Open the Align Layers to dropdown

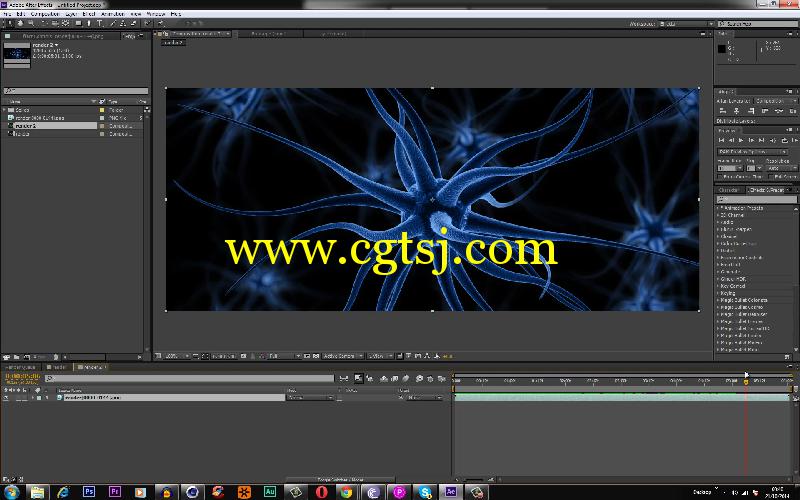(x=776, y=101)
